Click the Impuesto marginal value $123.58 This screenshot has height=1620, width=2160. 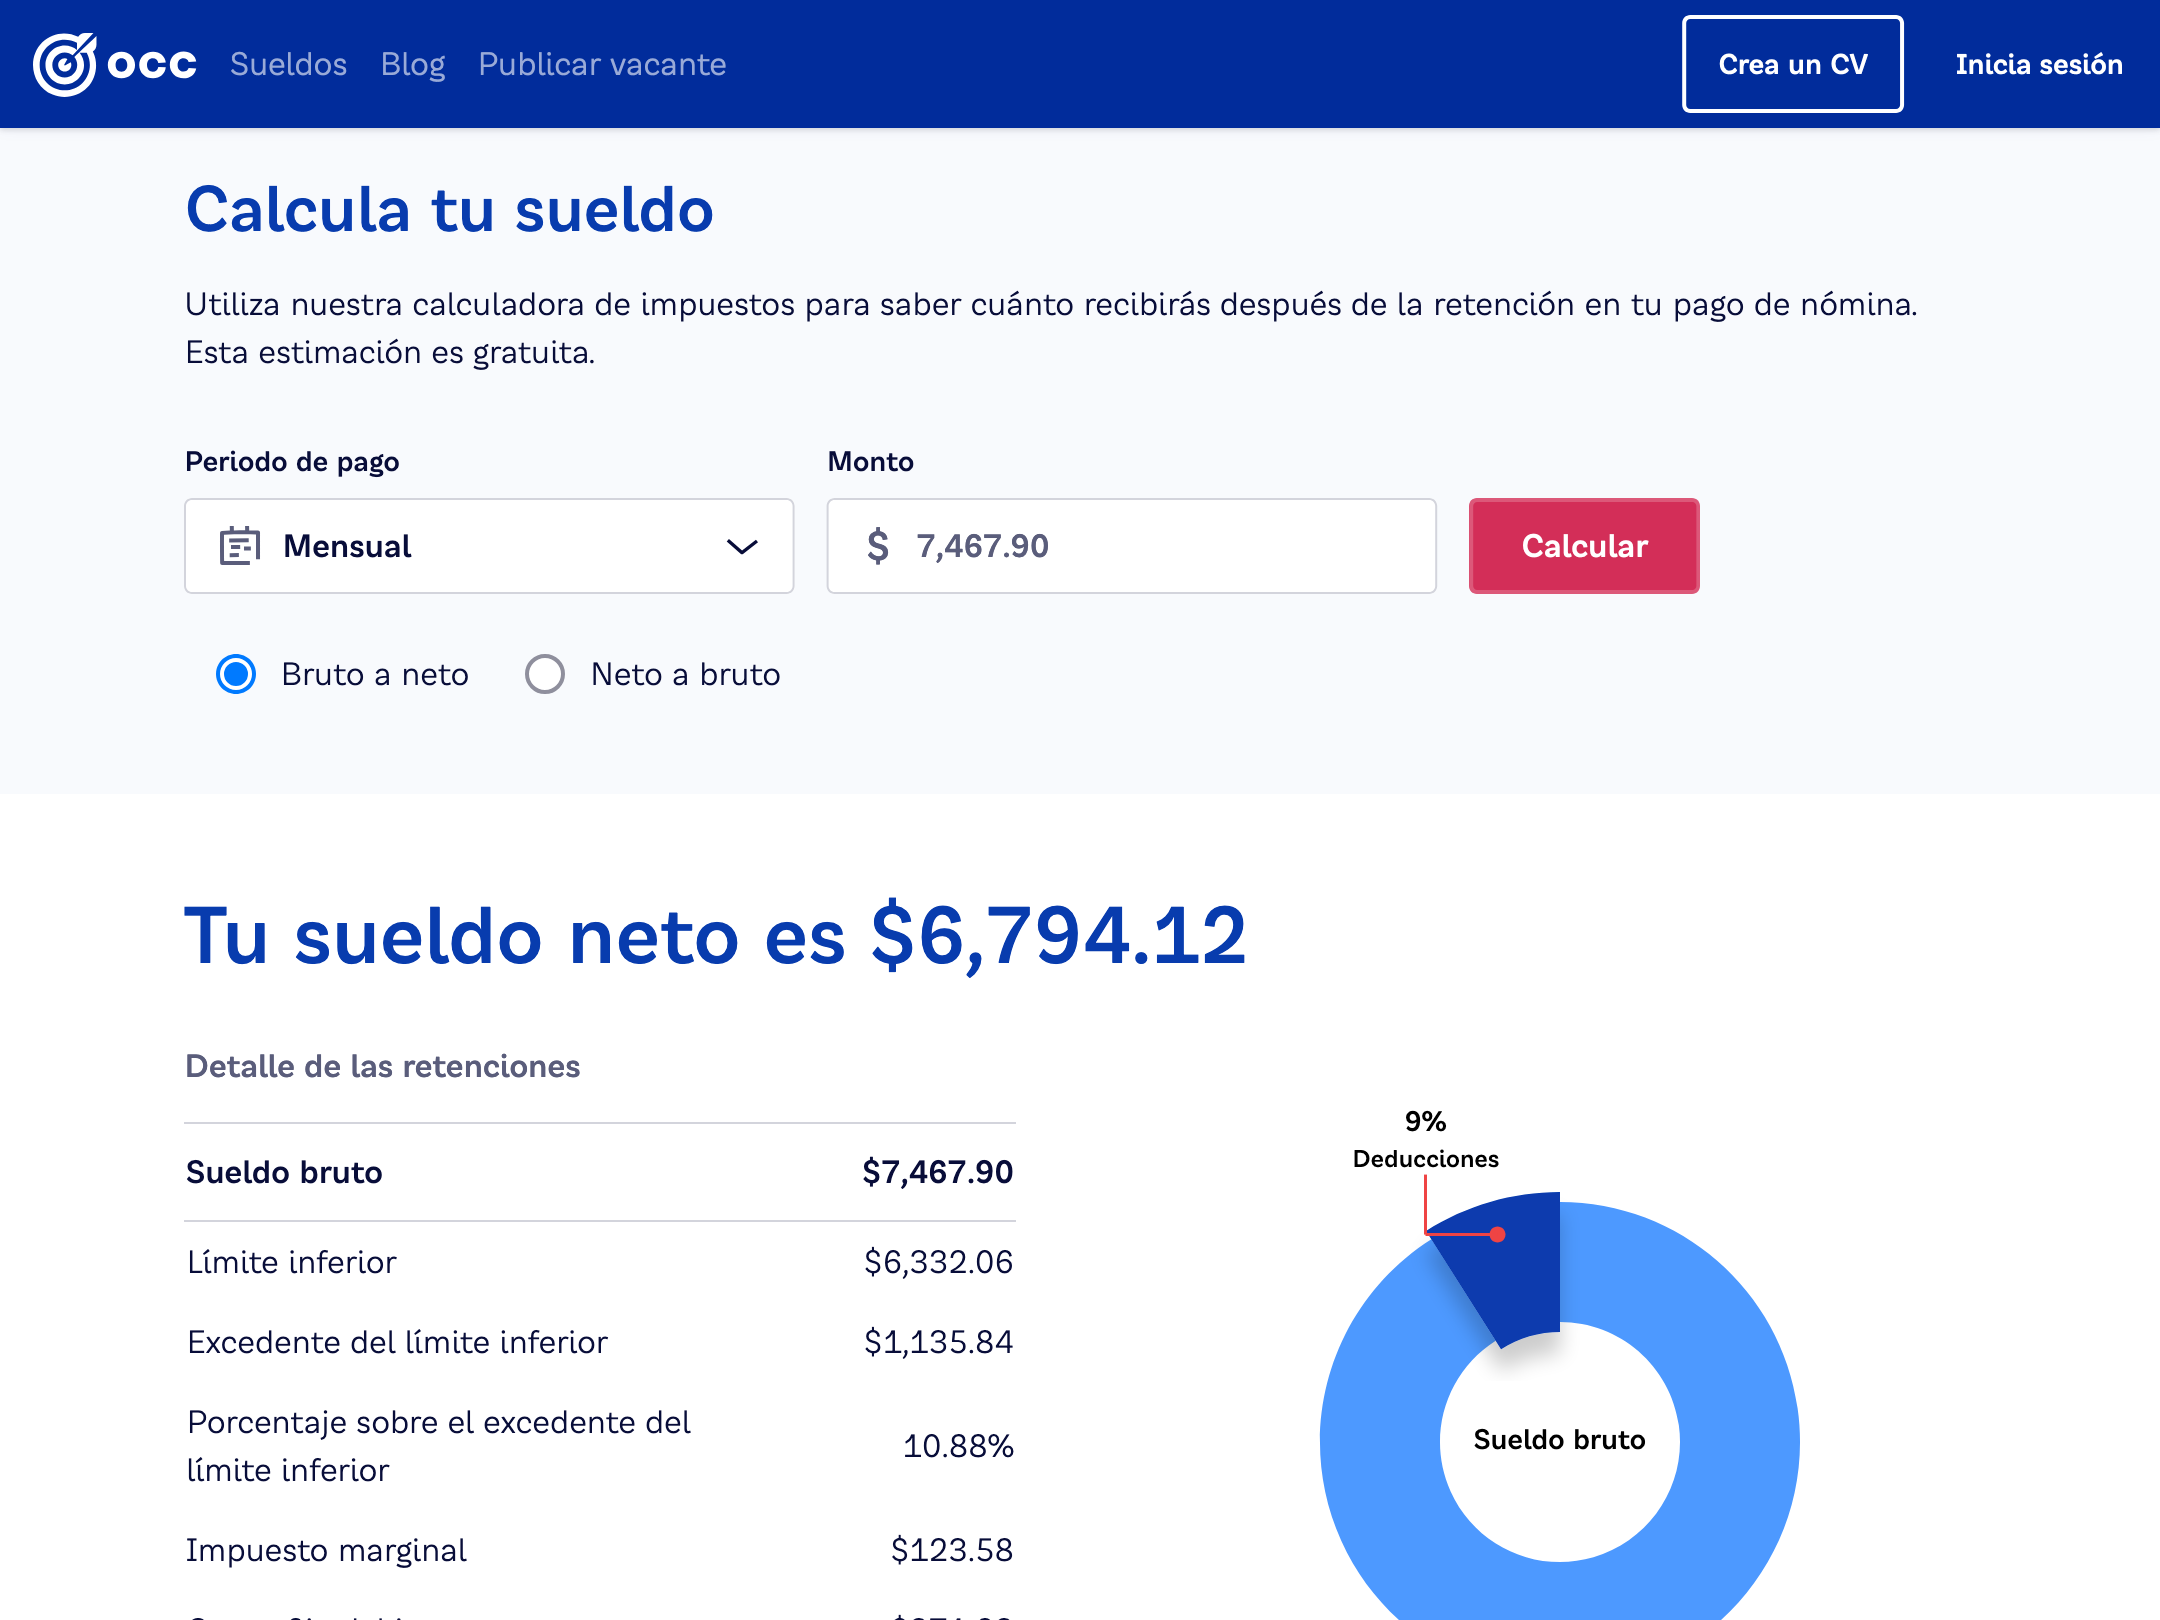point(951,1550)
